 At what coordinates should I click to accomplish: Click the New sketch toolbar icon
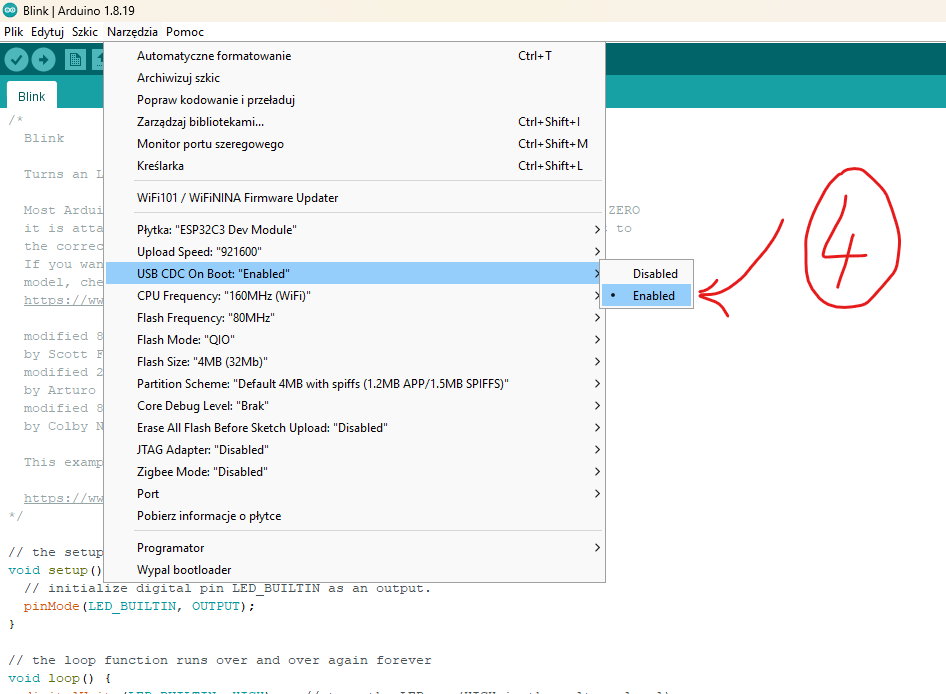click(x=75, y=59)
